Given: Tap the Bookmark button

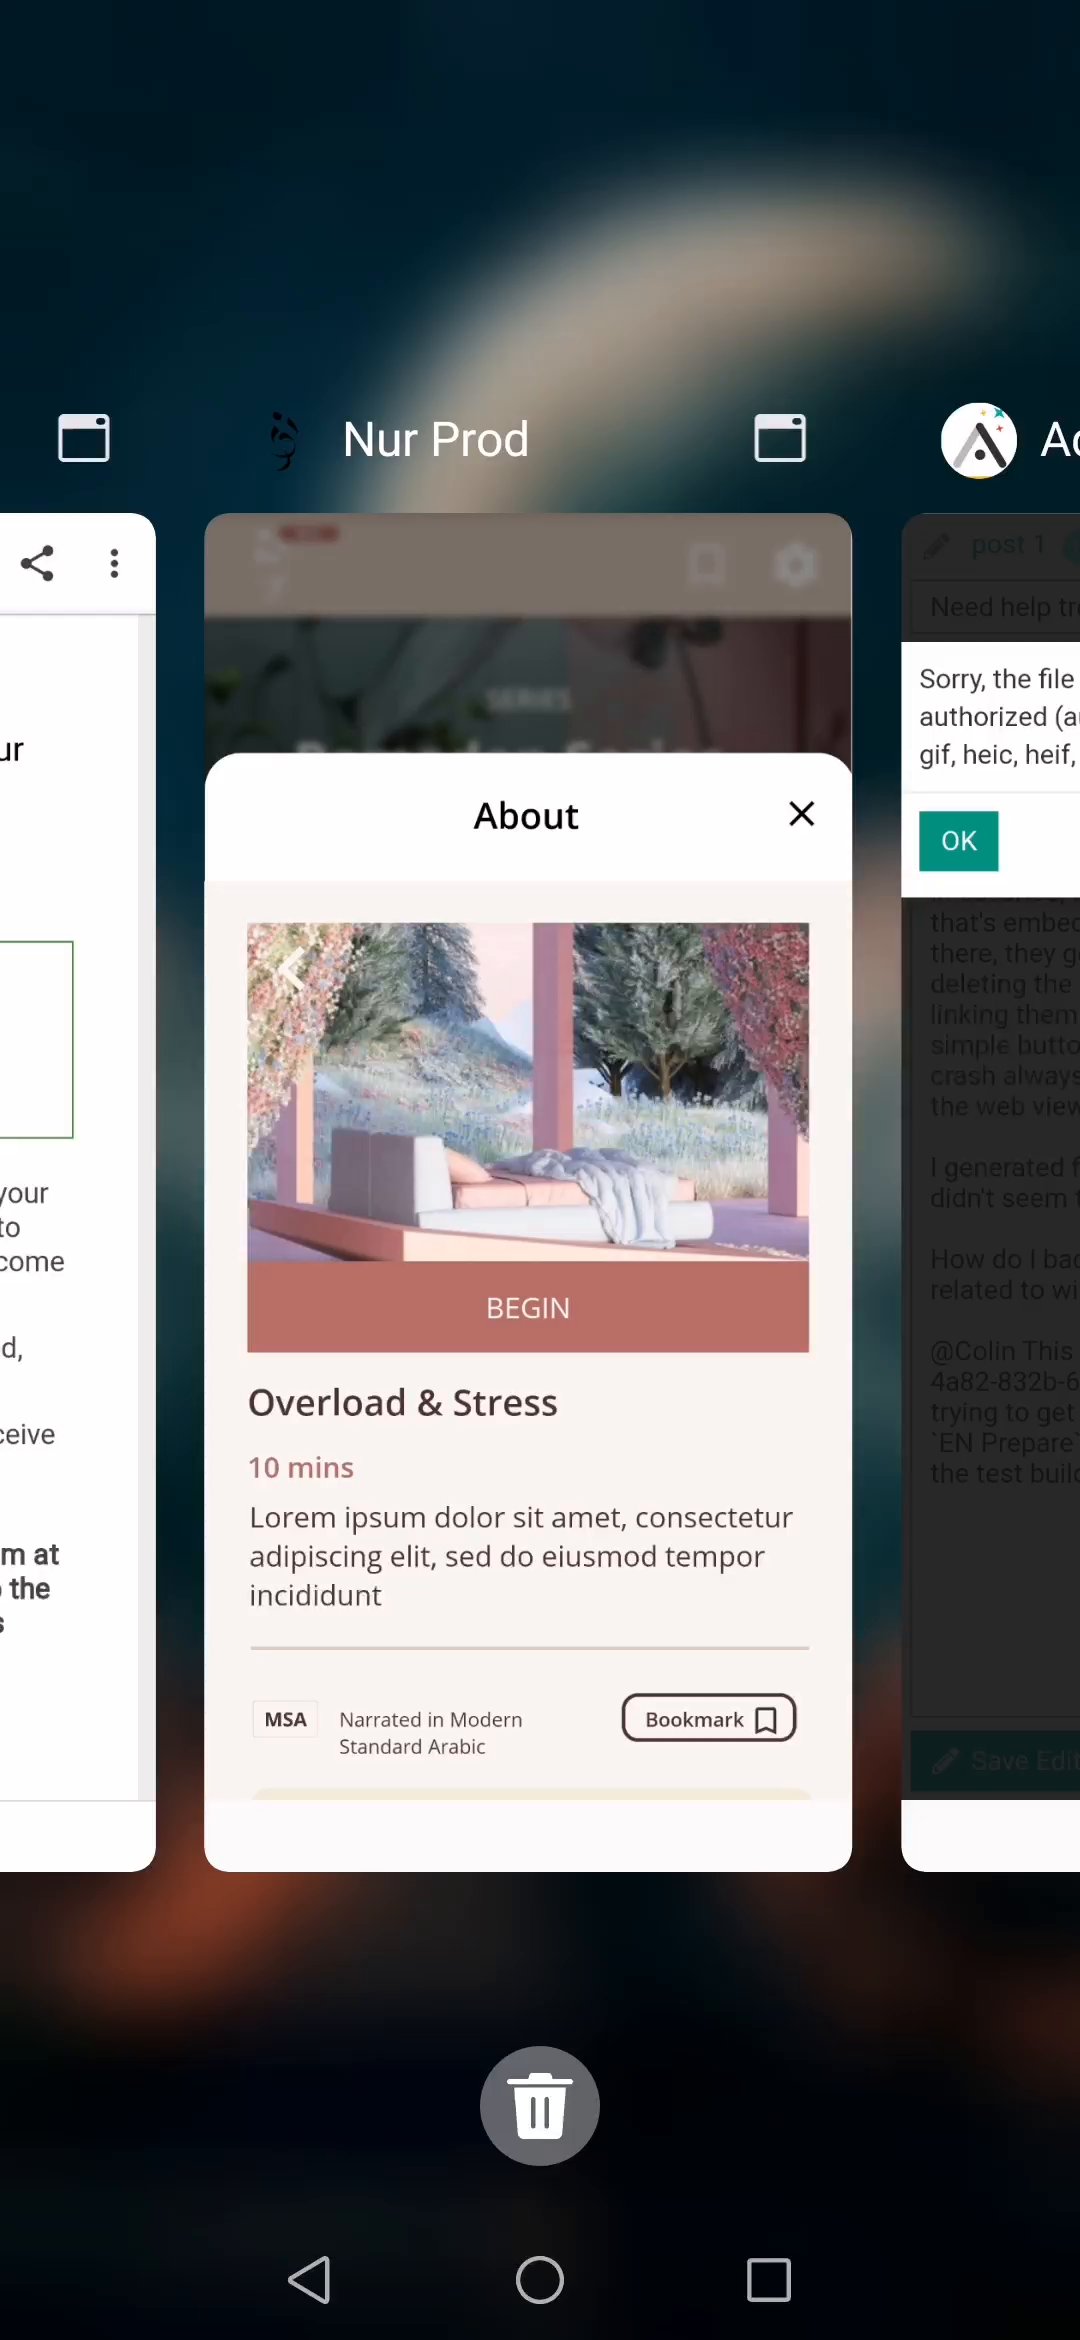Looking at the screenshot, I should 709,1718.
